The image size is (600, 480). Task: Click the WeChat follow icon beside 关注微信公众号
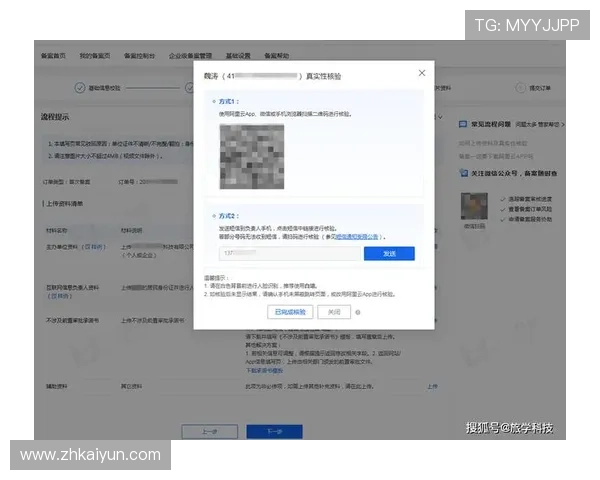tap(464, 173)
